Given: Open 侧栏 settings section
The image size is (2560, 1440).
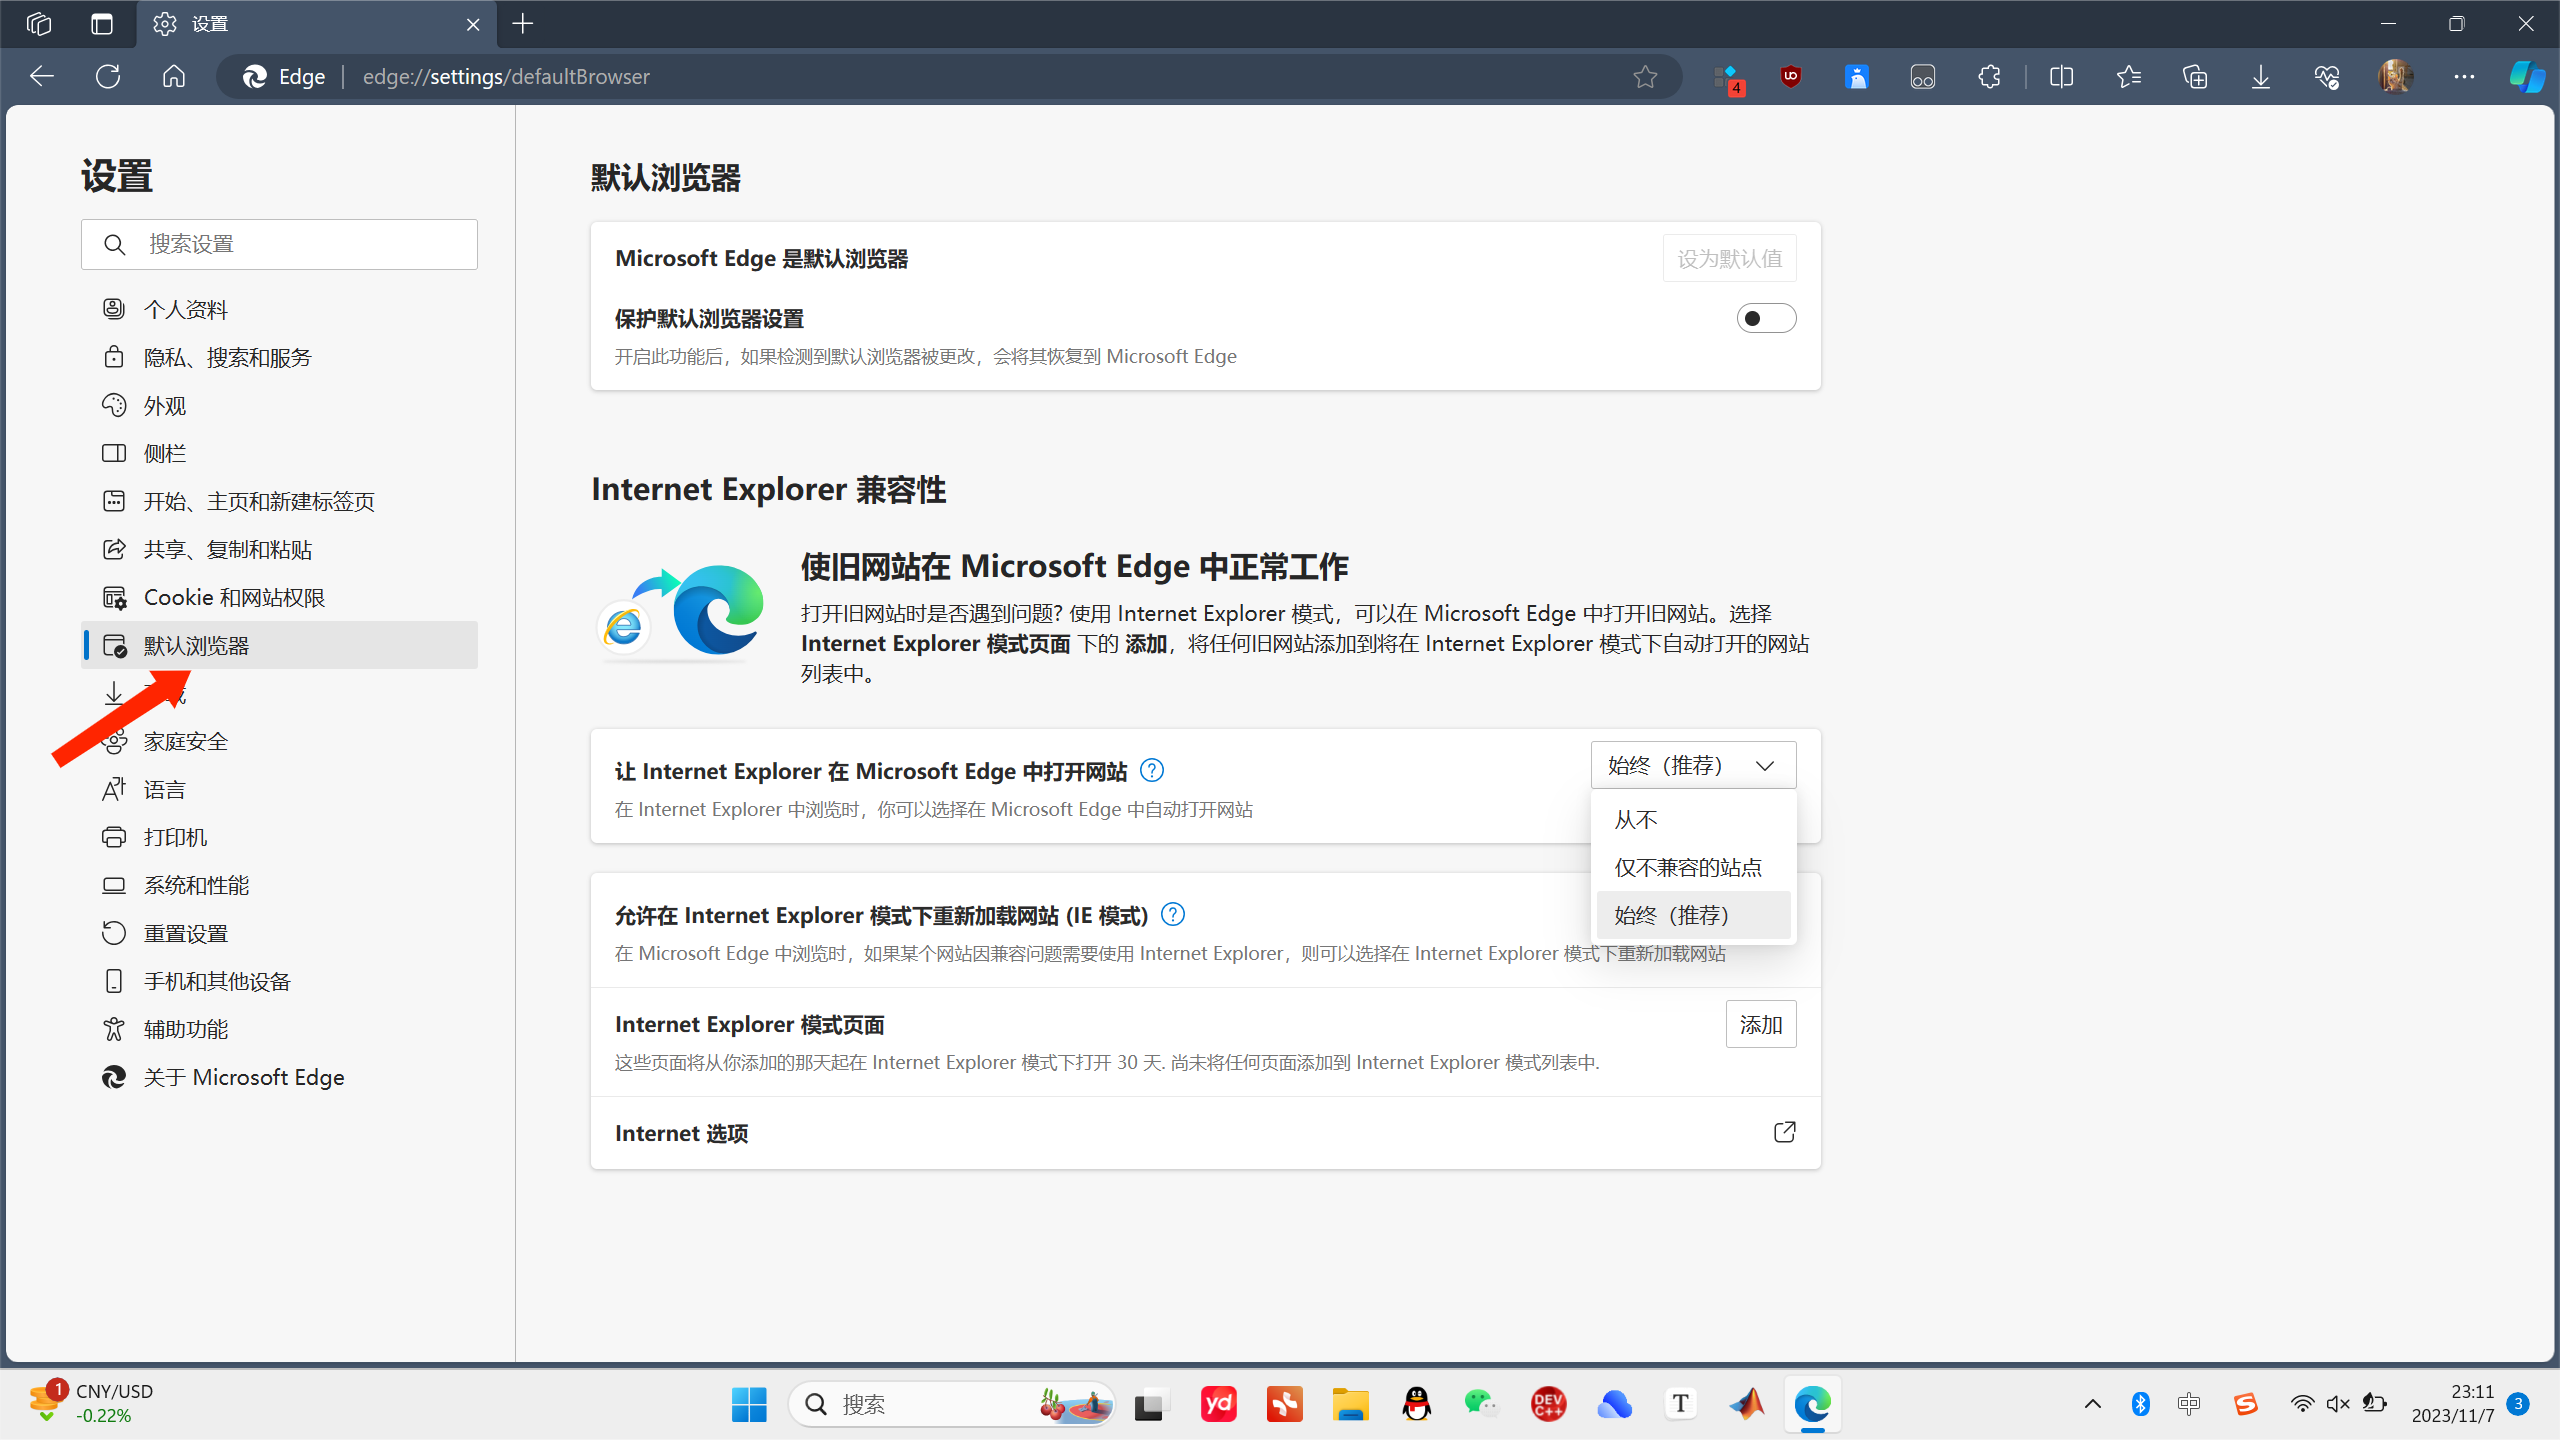Looking at the screenshot, I should (x=279, y=453).
